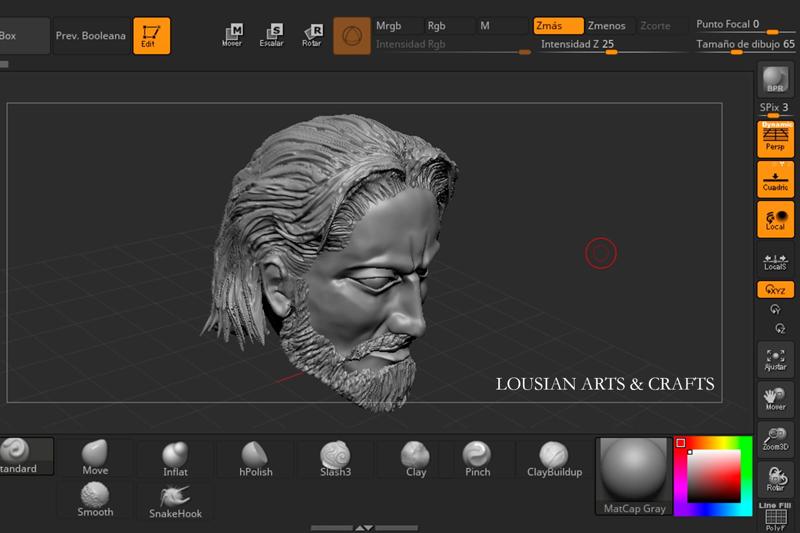Switch to Zmenos sculpt mode

click(610, 26)
